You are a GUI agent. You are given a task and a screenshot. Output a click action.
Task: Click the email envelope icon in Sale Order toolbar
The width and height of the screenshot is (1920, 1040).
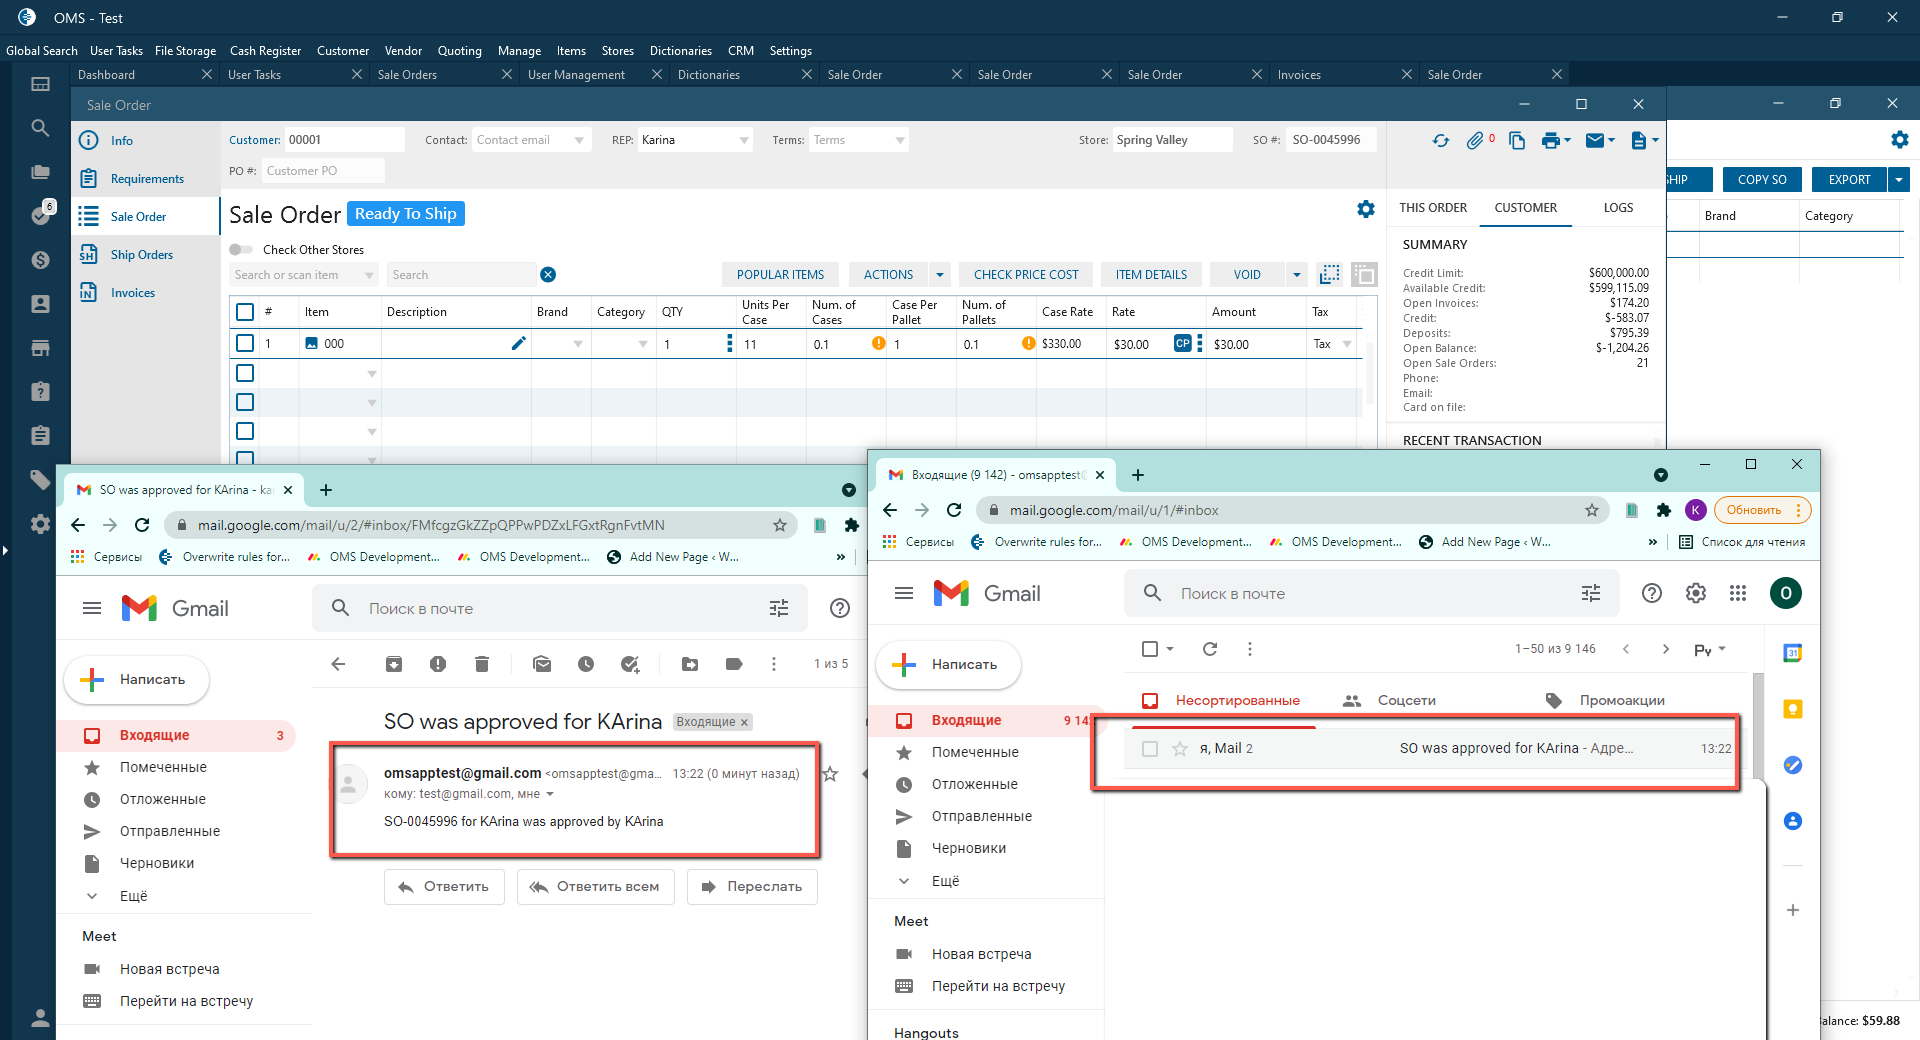click(1595, 141)
